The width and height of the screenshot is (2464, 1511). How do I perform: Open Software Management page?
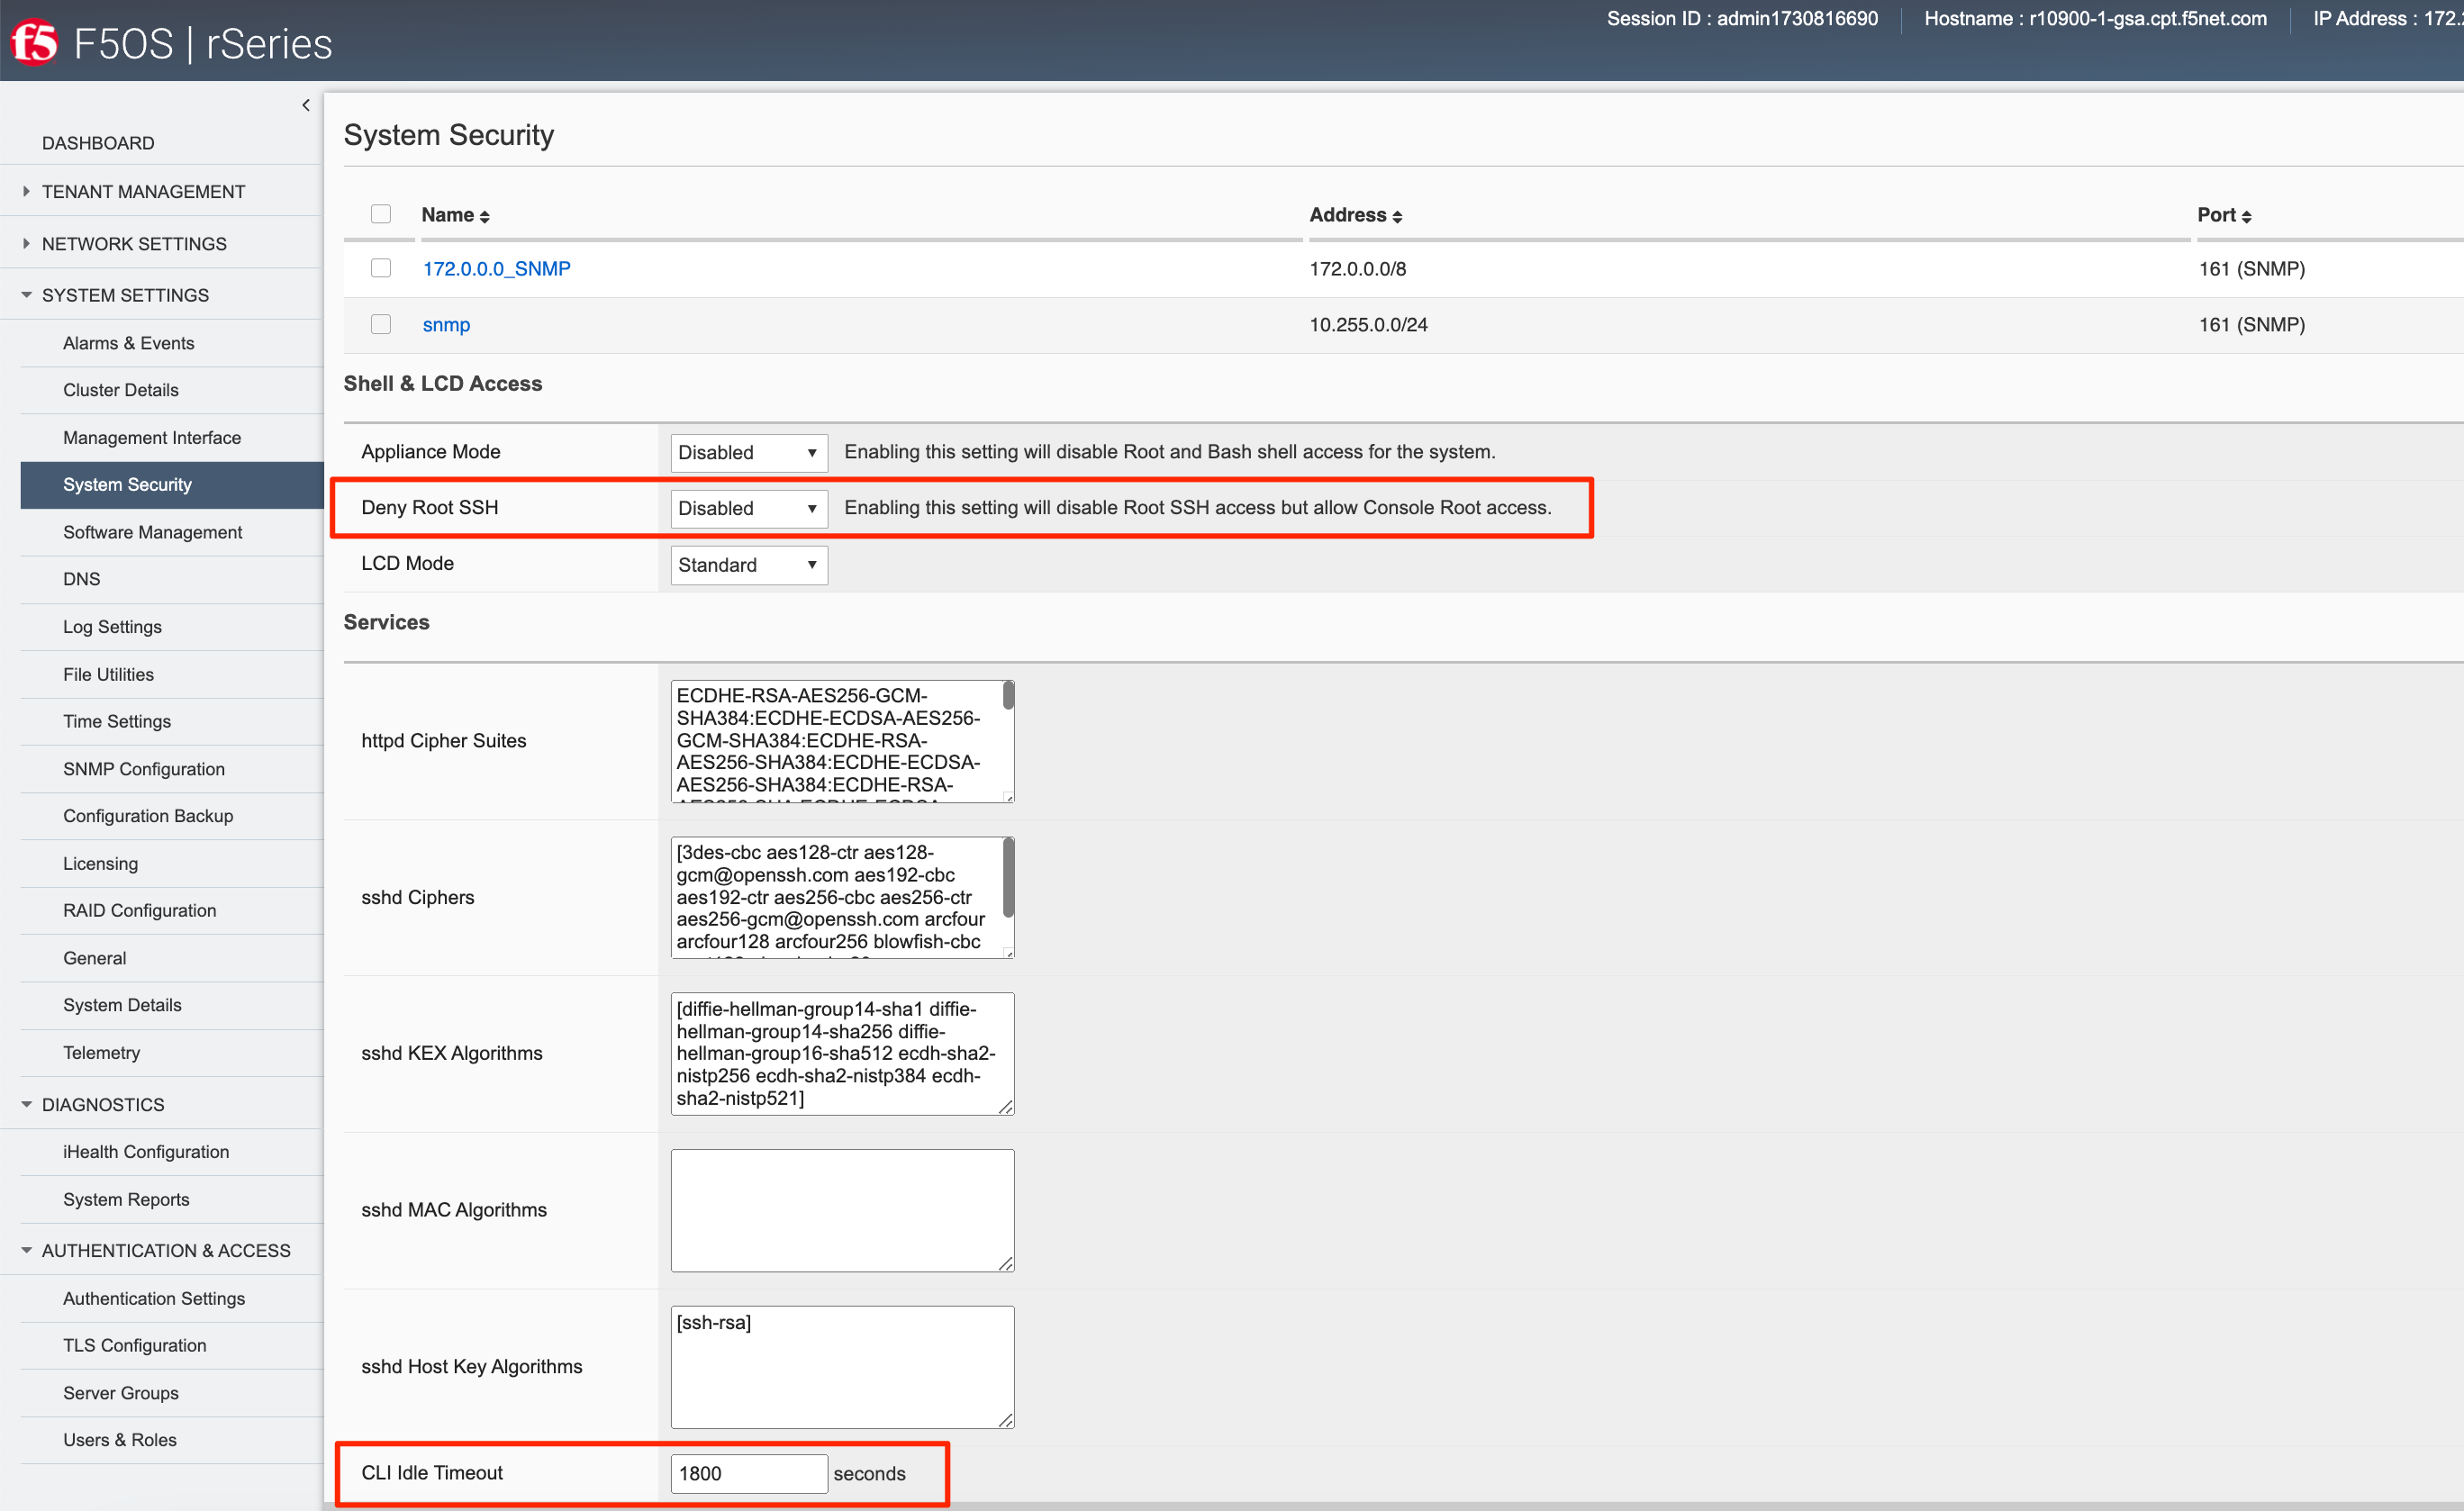coord(153,532)
